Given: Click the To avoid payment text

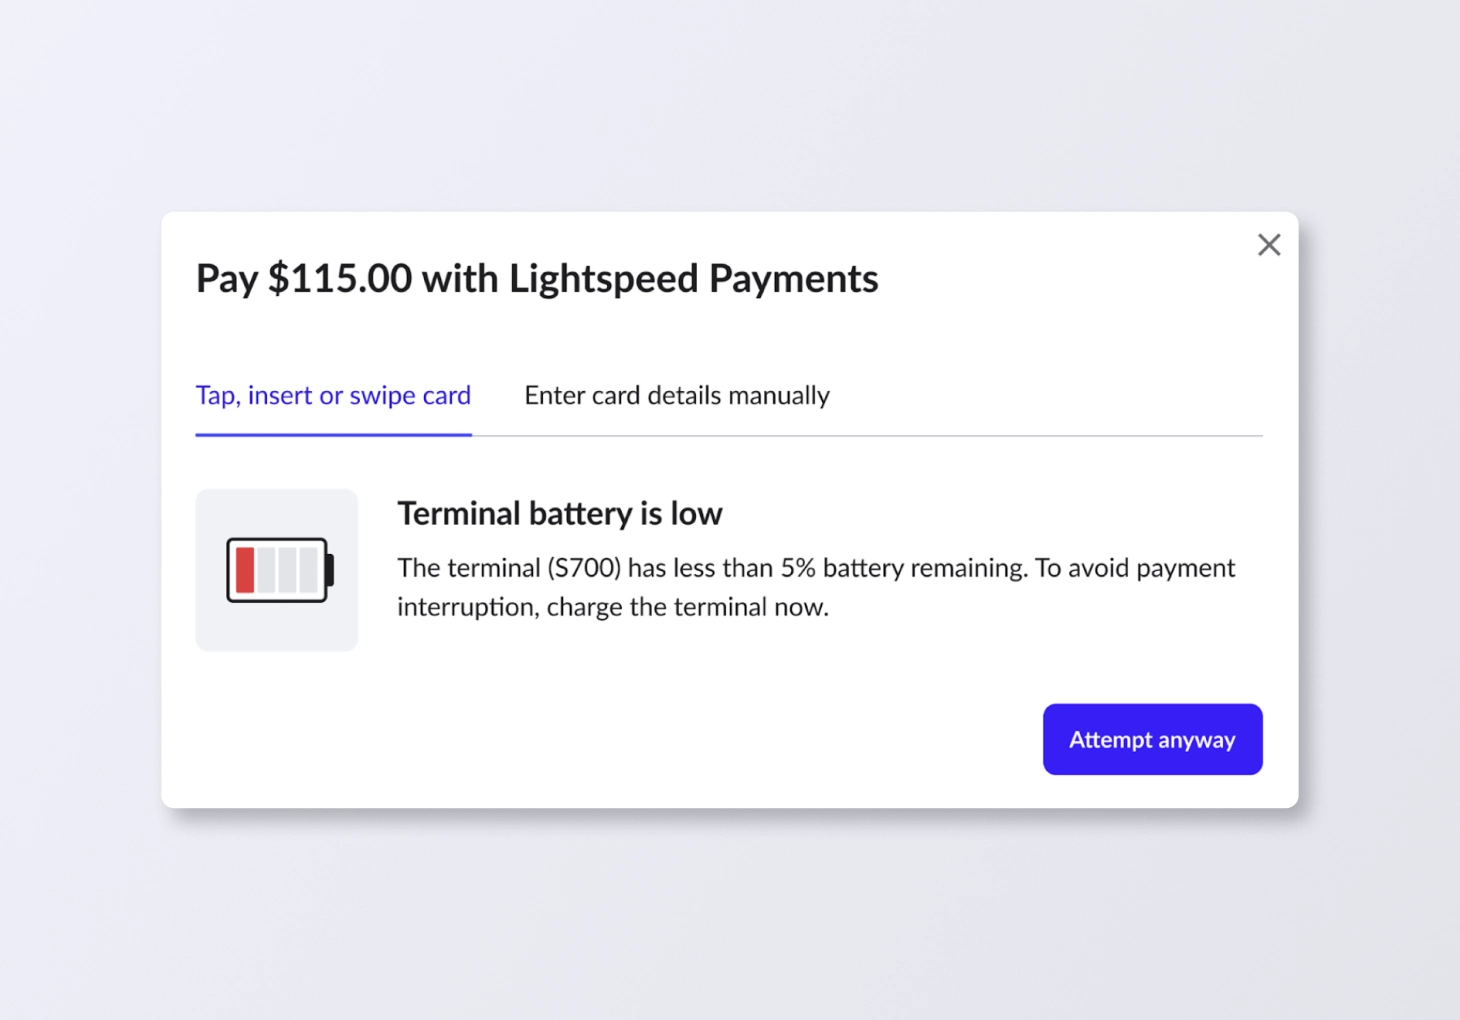Looking at the screenshot, I should pyautogui.click(x=1135, y=568).
